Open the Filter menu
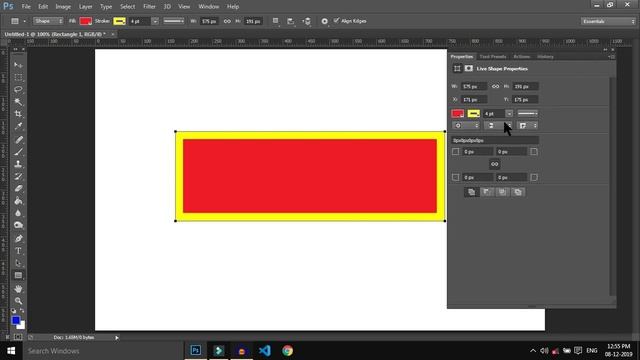Screen dimensions: 640x360 coord(149,7)
